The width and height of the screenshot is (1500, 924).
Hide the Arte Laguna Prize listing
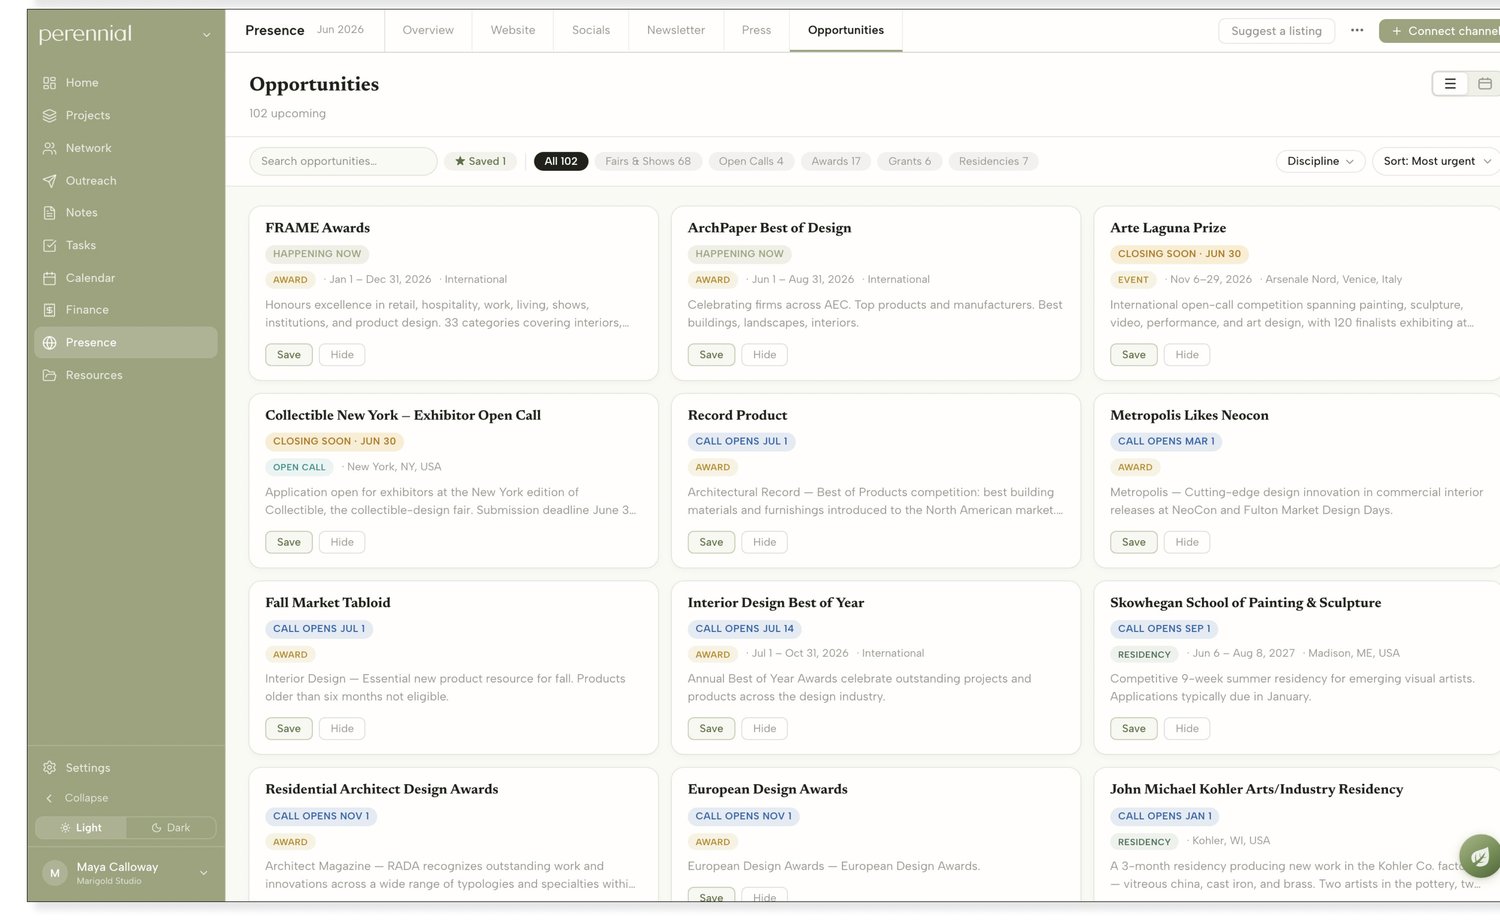(1187, 355)
